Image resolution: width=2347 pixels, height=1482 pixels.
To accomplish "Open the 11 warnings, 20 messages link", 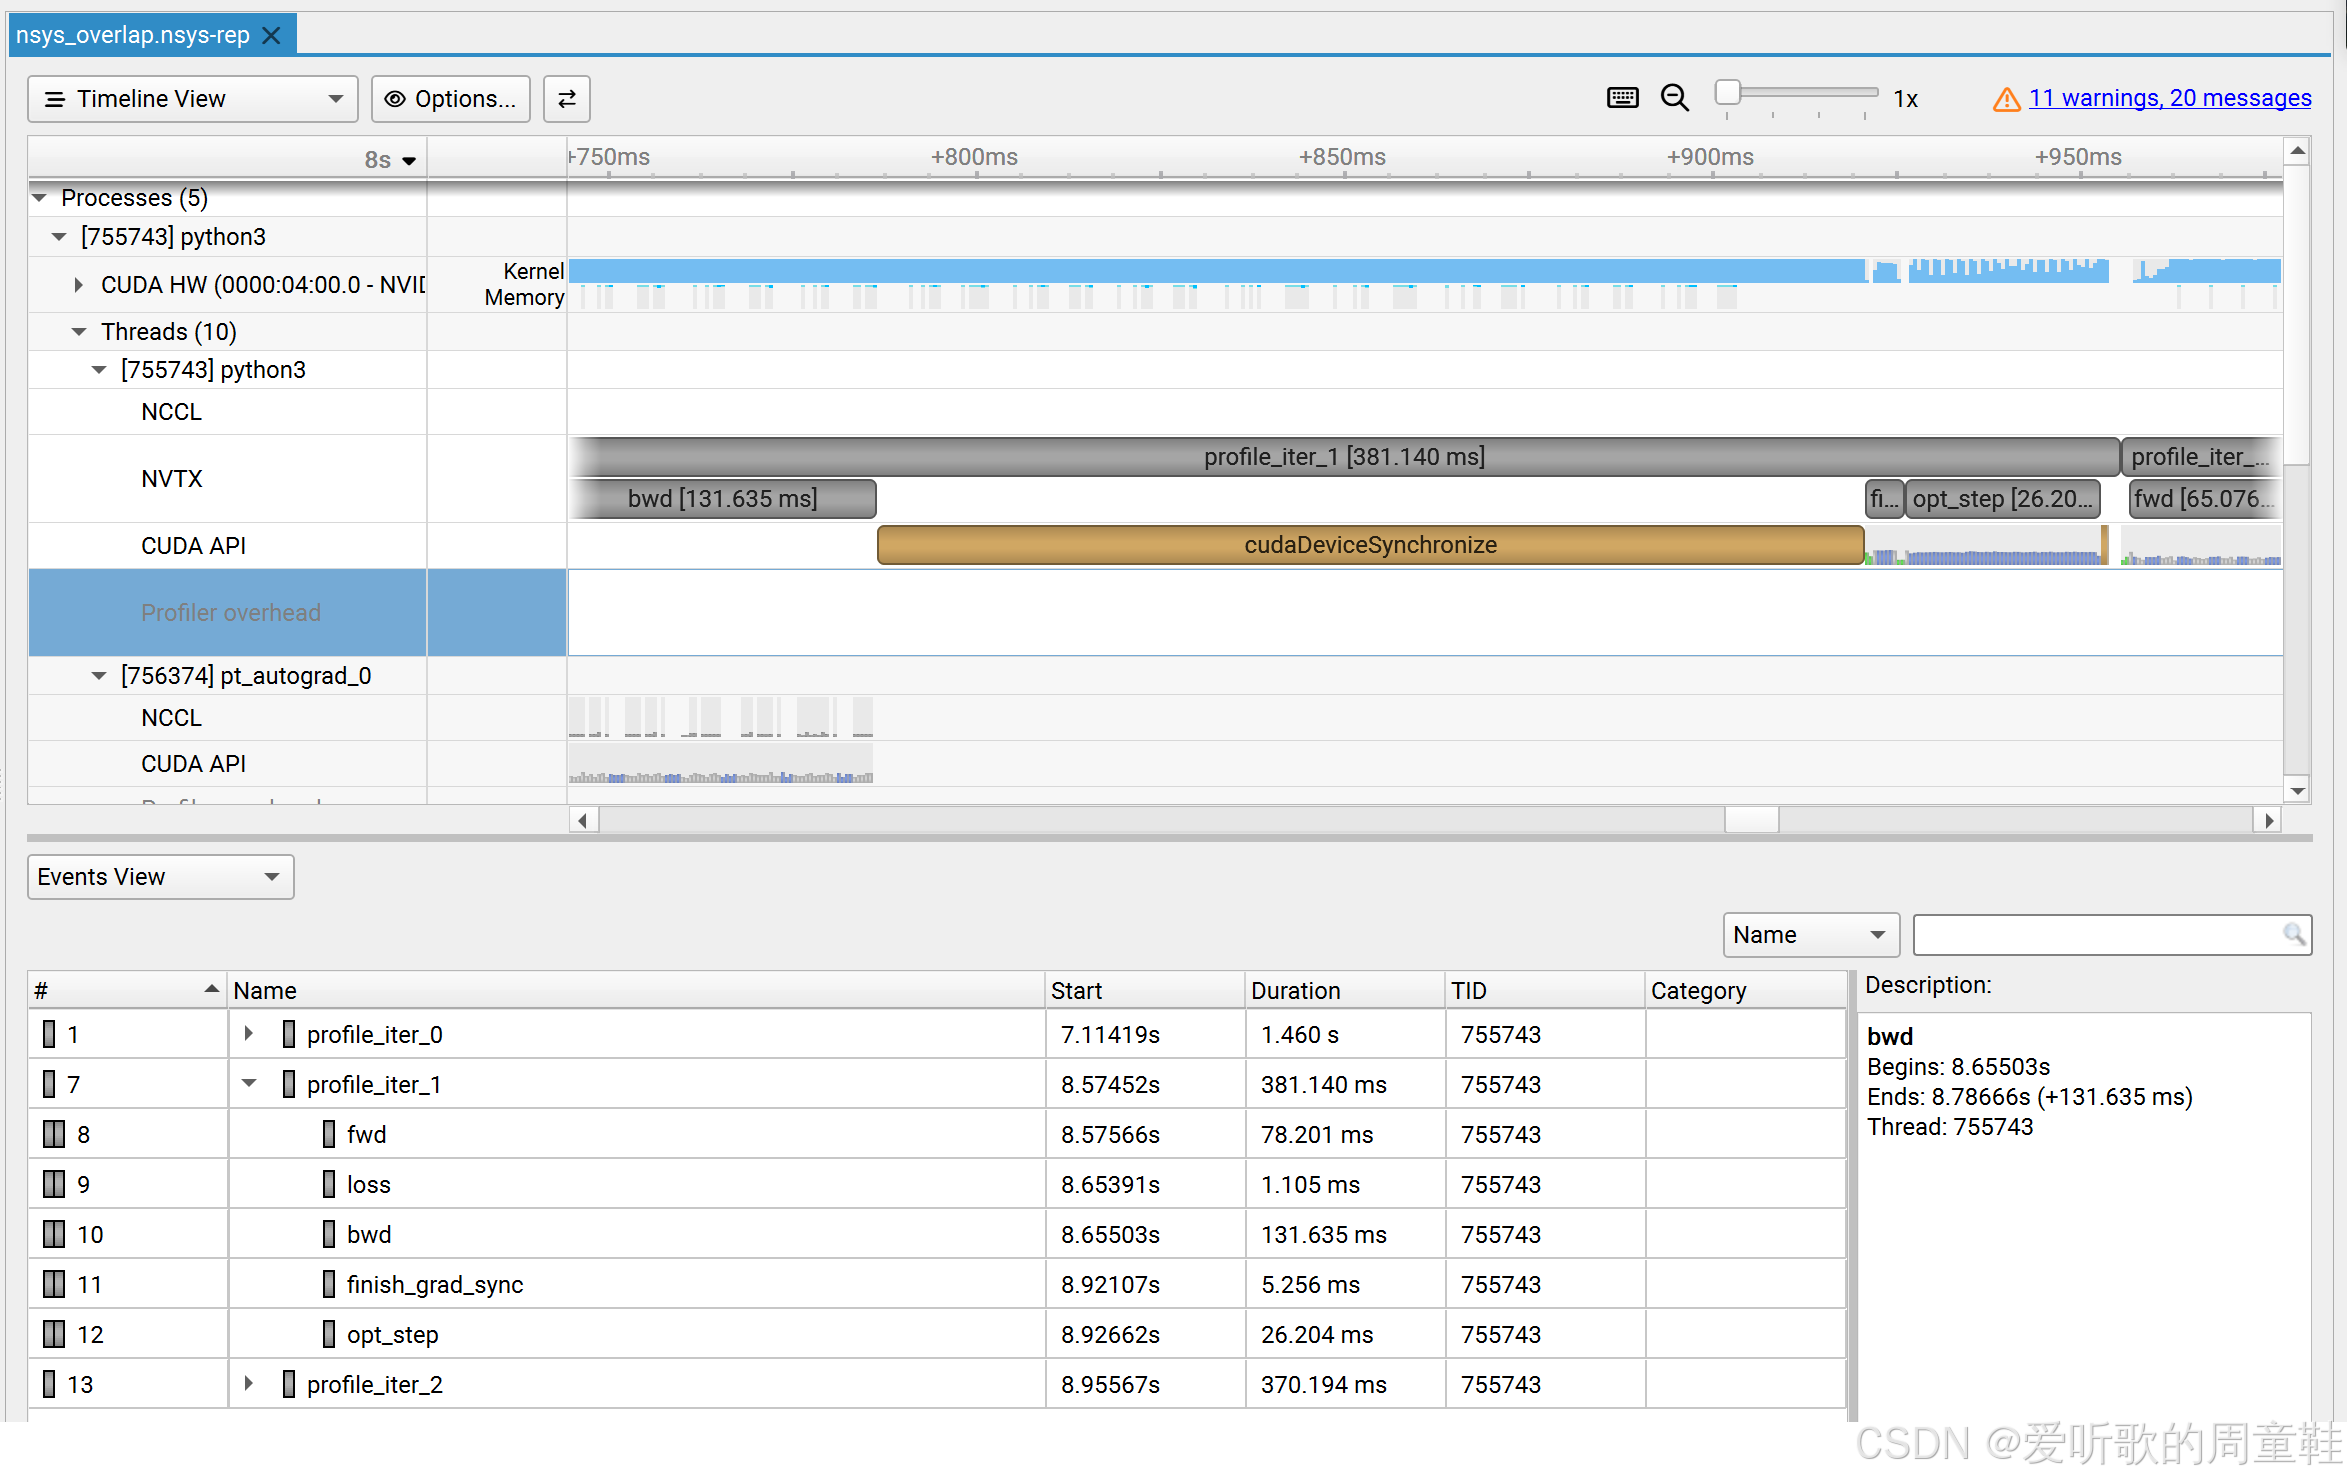I will click(2170, 98).
